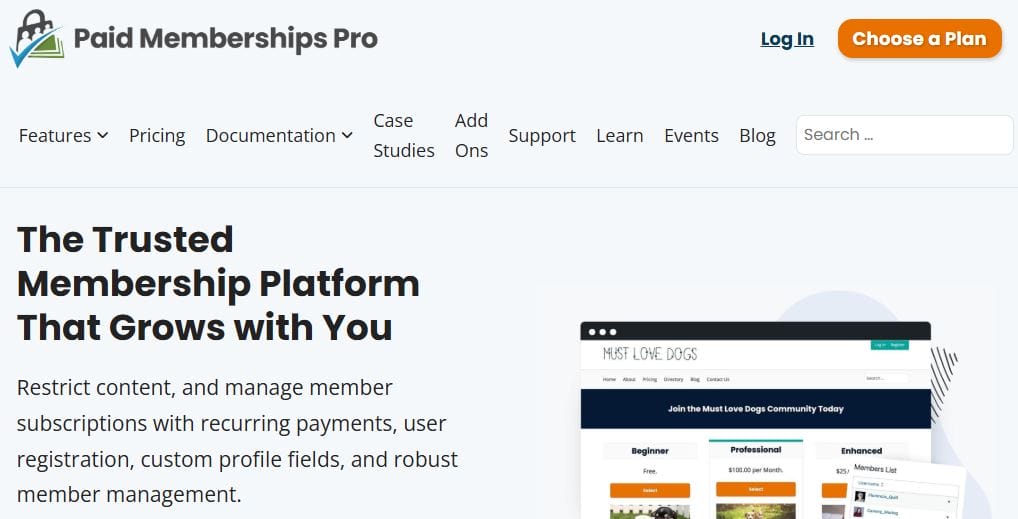This screenshot has width=1018, height=519.
Task: Click the Paid Memberships Pro site title
Action: pos(225,38)
